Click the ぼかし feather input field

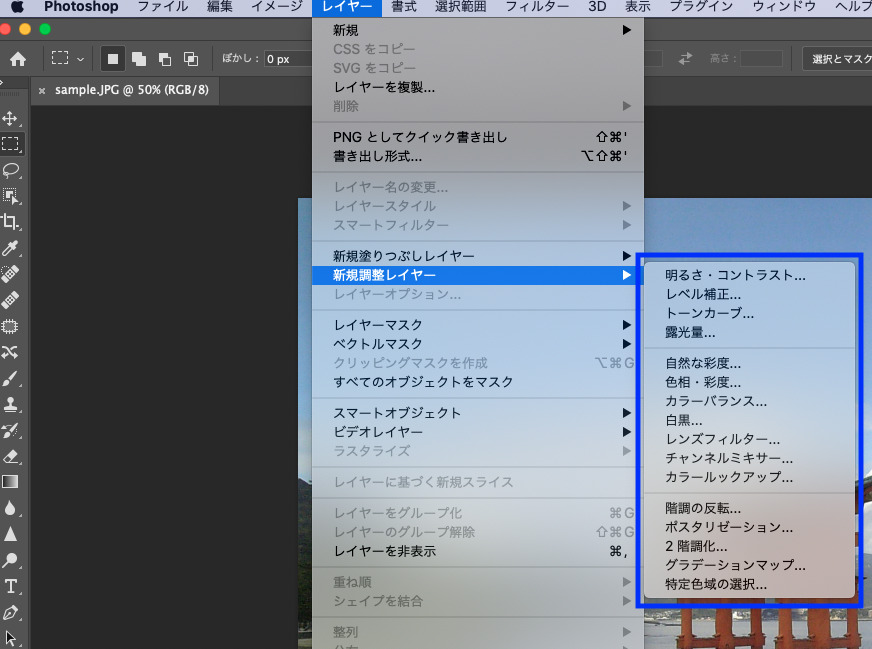click(x=288, y=59)
